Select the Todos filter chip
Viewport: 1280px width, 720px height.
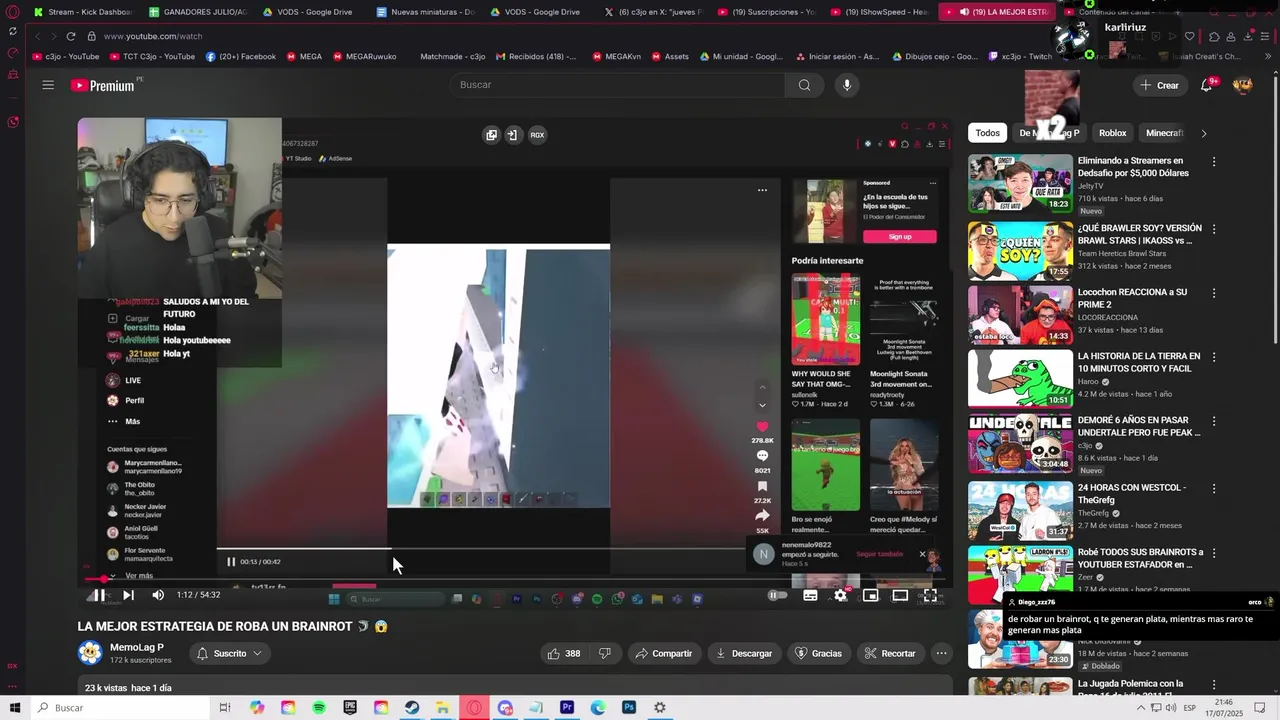click(988, 133)
